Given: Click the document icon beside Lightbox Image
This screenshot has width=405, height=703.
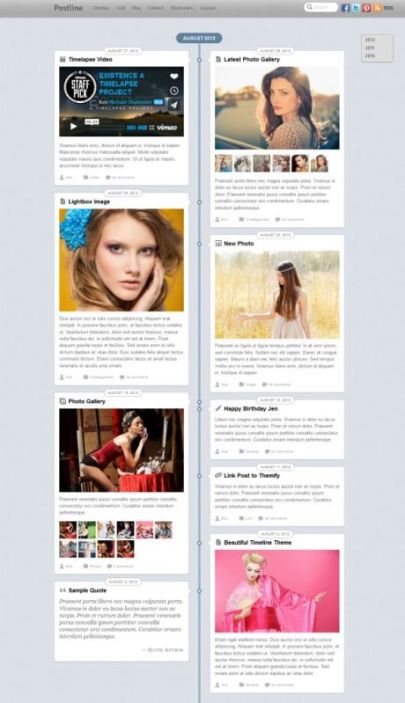Looking at the screenshot, I should point(63,202).
